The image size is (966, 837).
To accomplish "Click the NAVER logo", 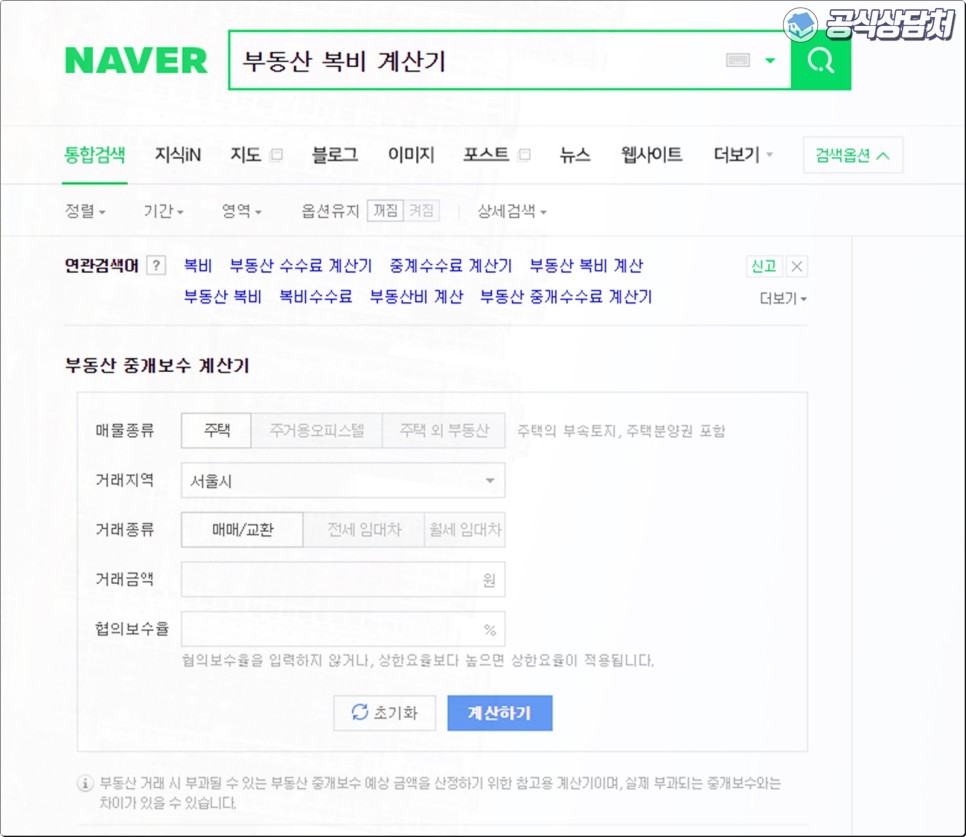I will pyautogui.click(x=136, y=60).
